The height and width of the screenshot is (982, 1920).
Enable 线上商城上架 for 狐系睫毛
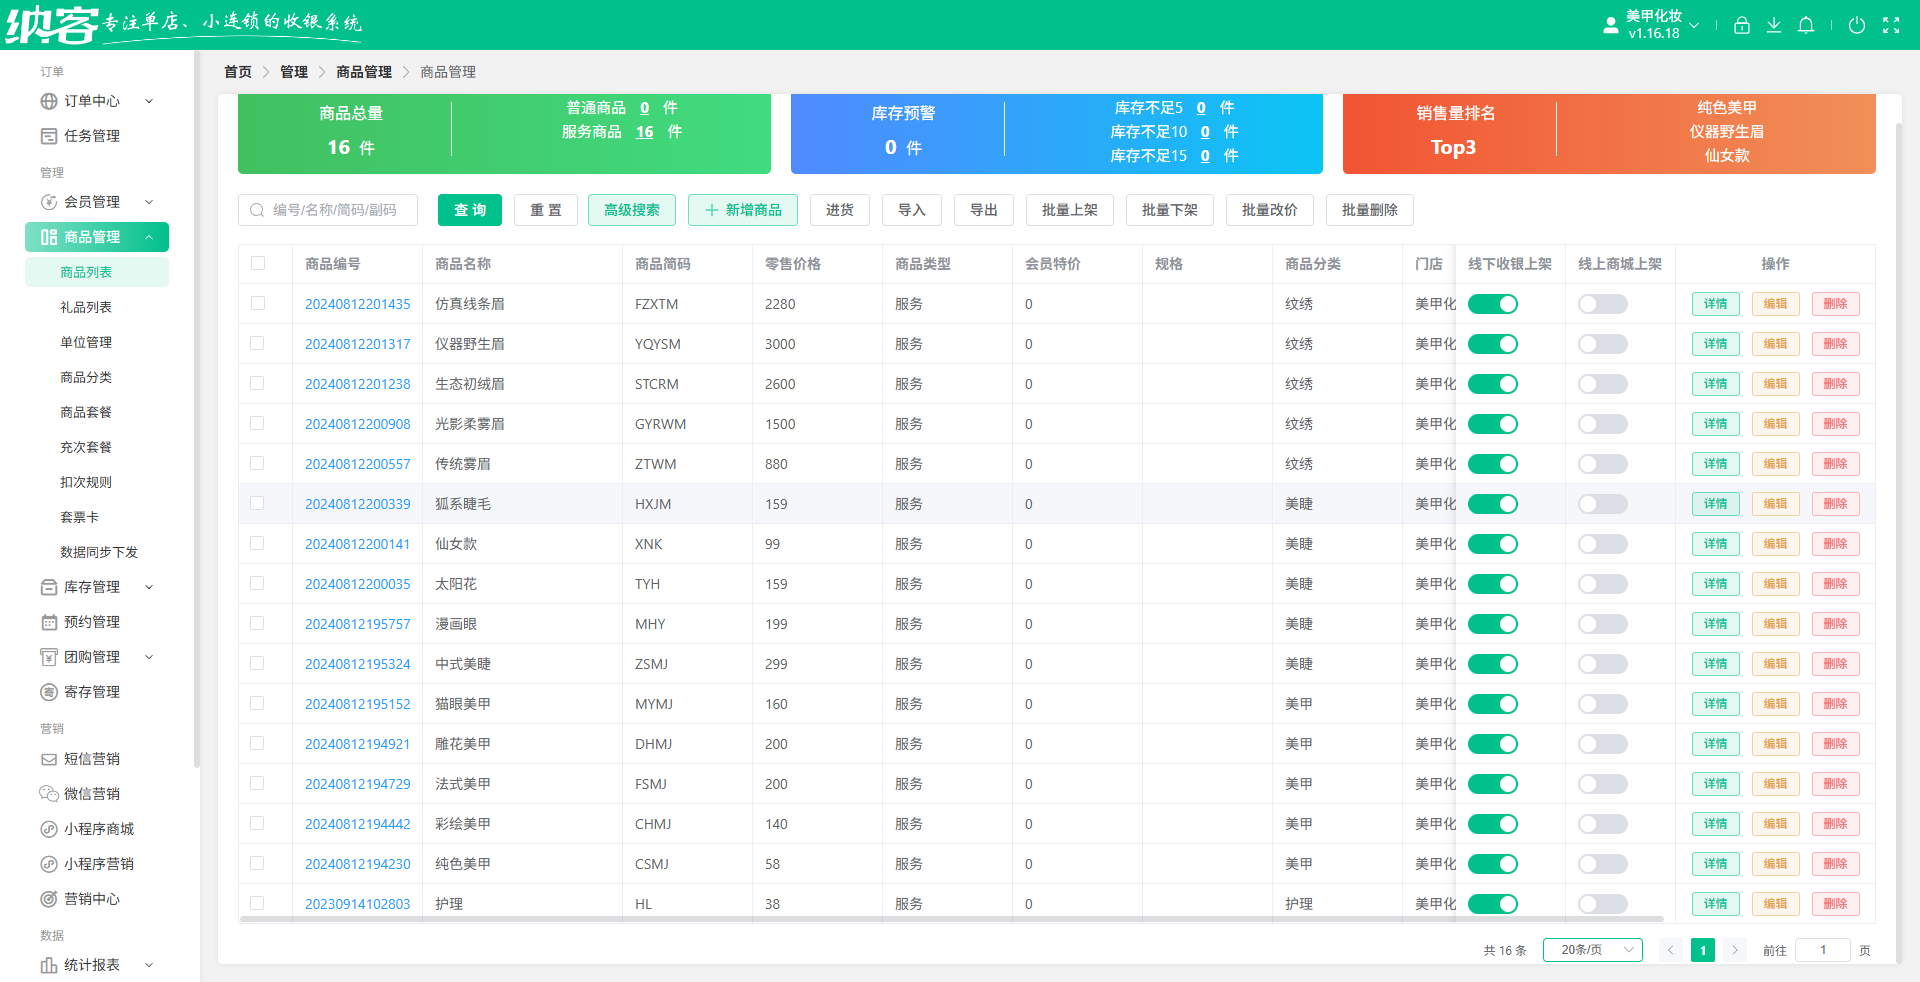coord(1602,504)
